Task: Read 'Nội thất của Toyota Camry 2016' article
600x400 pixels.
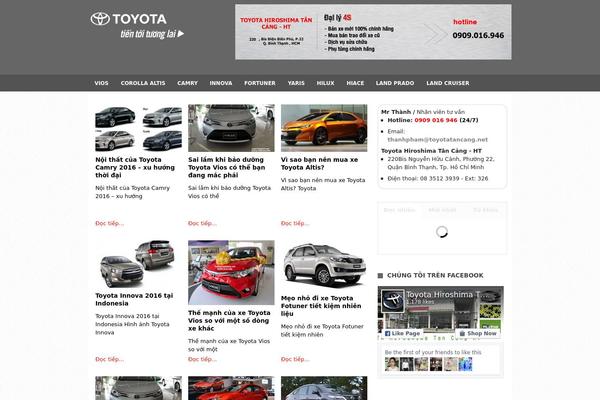Action: pos(135,167)
